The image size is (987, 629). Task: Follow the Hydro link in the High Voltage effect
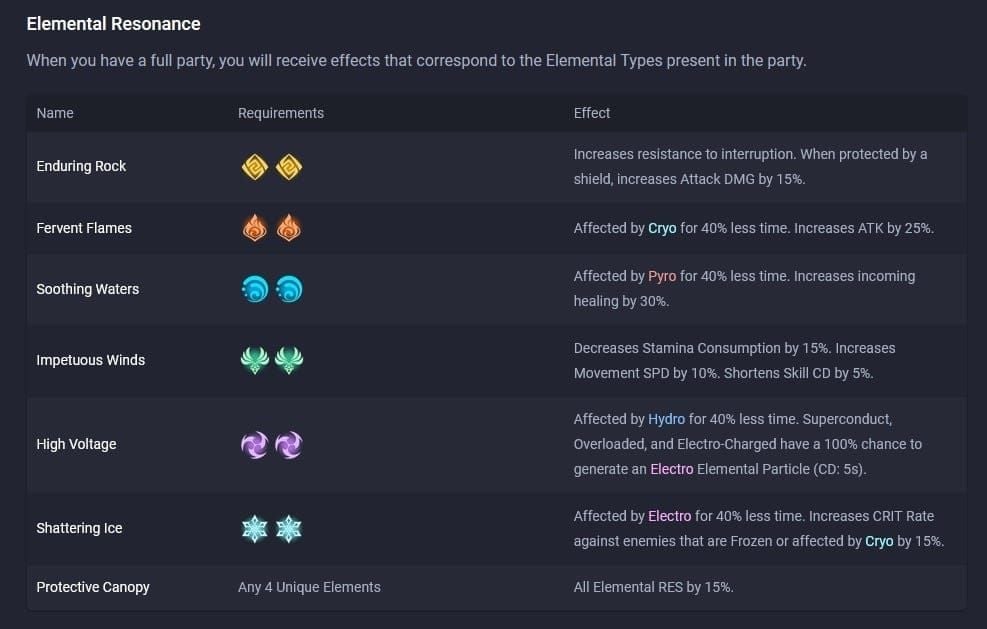click(666, 420)
